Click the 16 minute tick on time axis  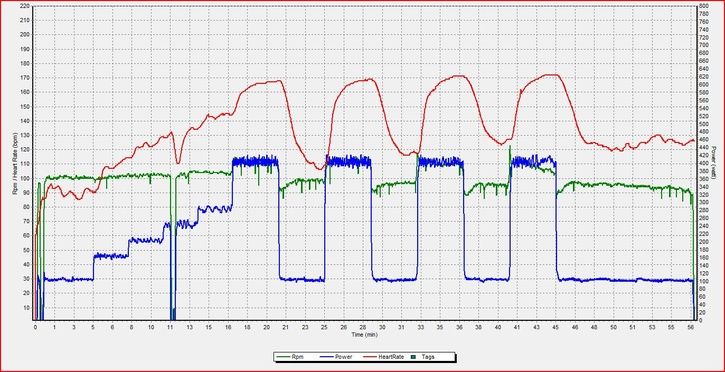coord(228,327)
